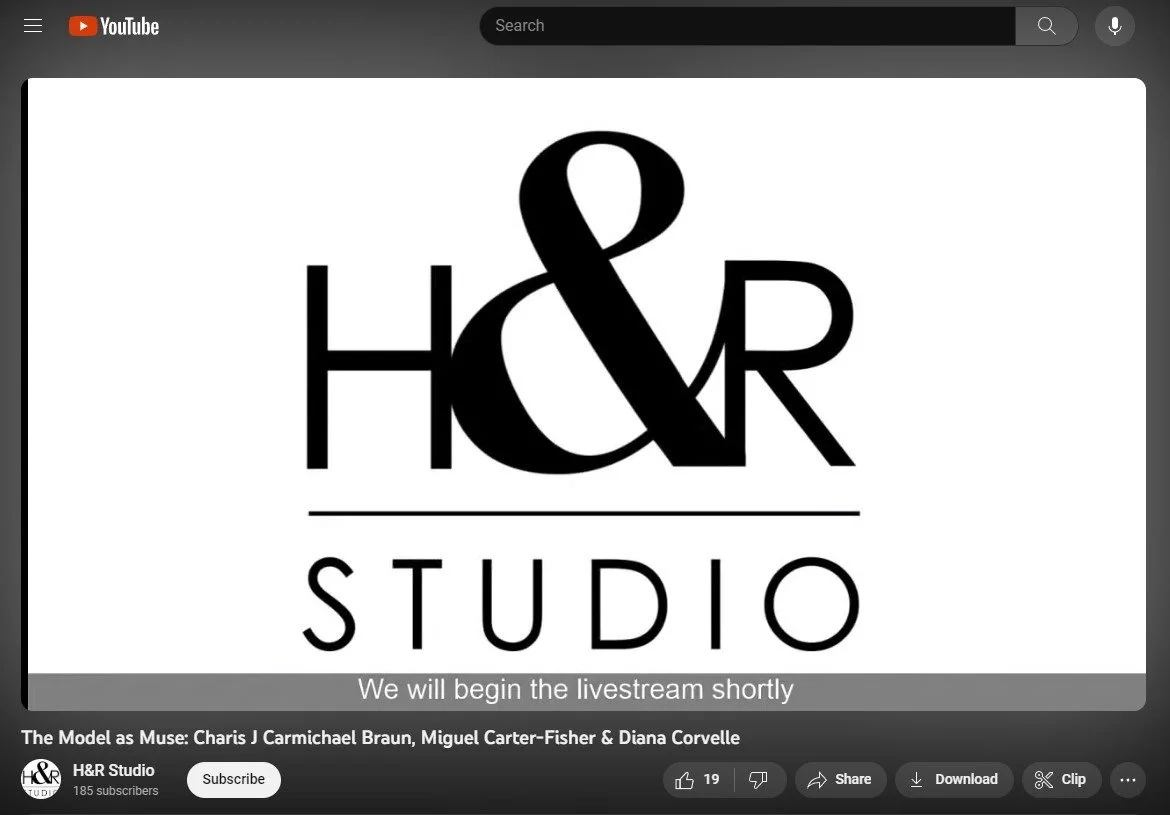Click the 185 subscribers text
Screen dimensions: 1170x815
(x=116, y=790)
